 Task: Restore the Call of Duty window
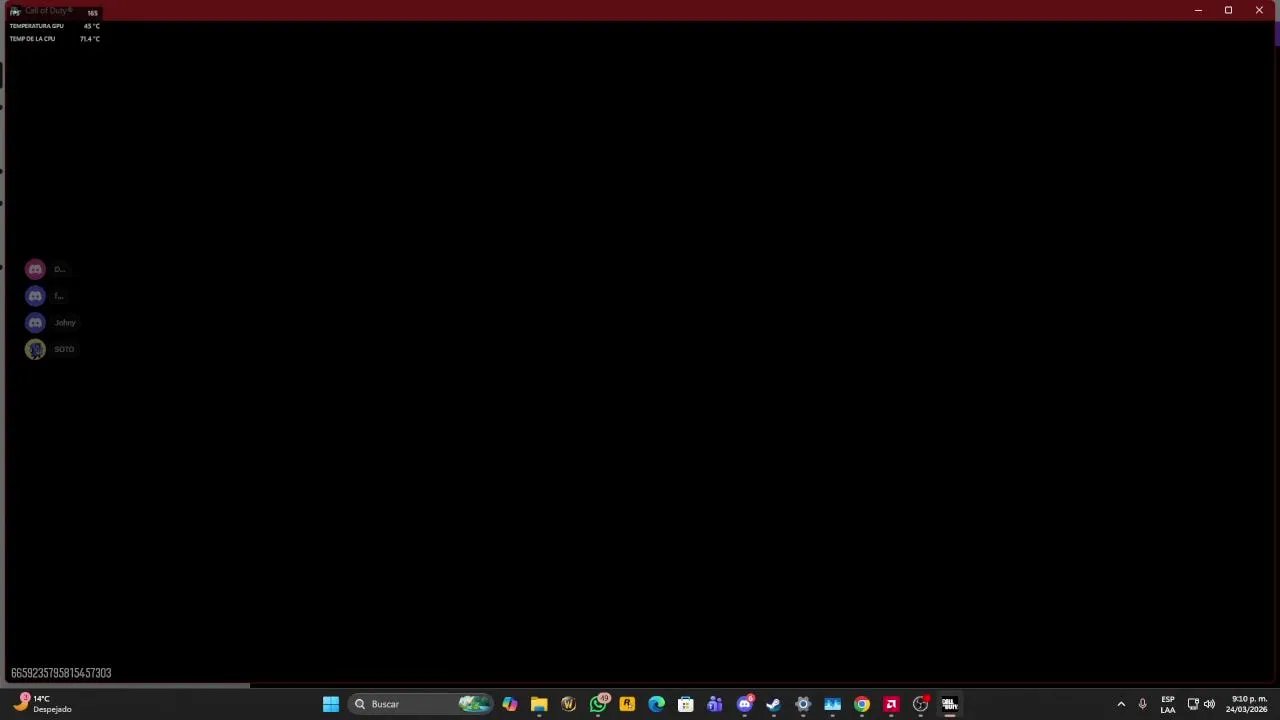pos(1228,10)
